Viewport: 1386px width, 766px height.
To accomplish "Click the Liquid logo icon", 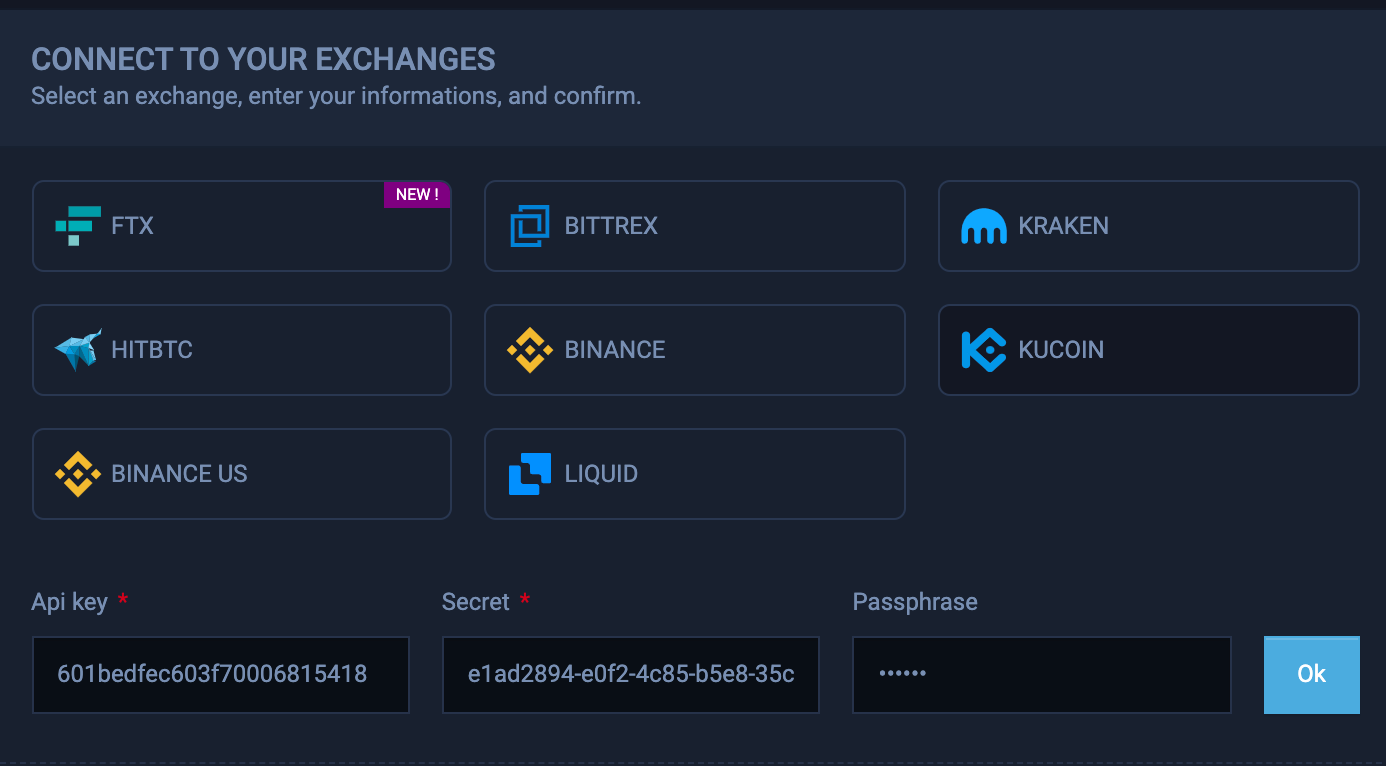I will point(530,474).
